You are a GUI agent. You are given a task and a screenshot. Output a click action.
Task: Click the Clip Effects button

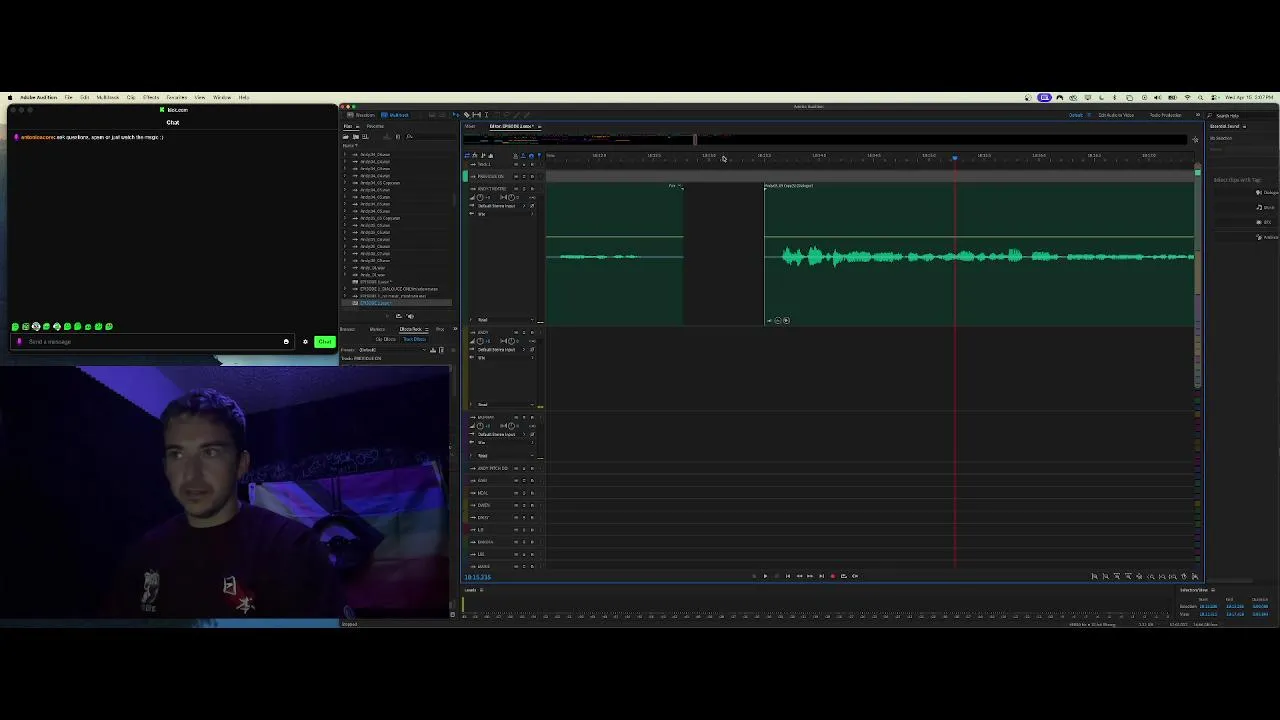click(x=386, y=339)
